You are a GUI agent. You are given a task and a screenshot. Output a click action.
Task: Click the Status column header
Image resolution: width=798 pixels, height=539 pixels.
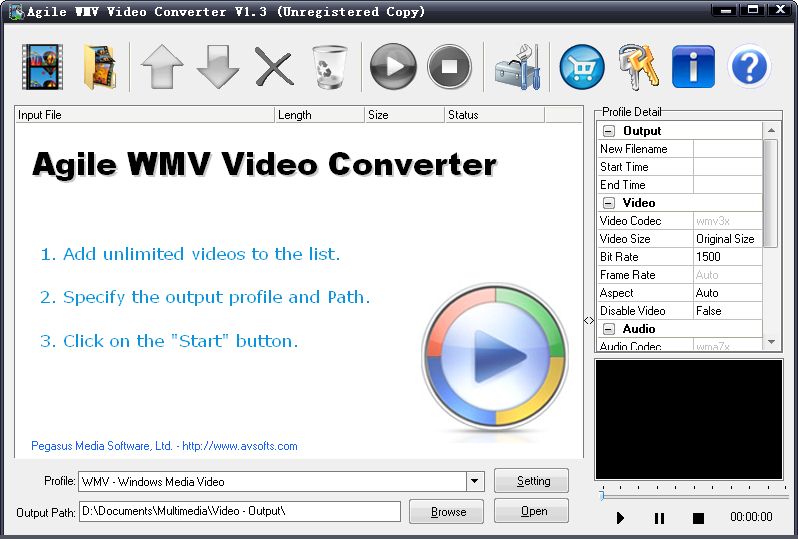click(495, 115)
